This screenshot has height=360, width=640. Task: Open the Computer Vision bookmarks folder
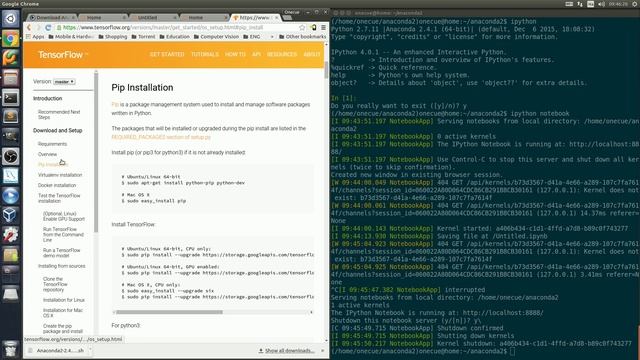point(216,37)
